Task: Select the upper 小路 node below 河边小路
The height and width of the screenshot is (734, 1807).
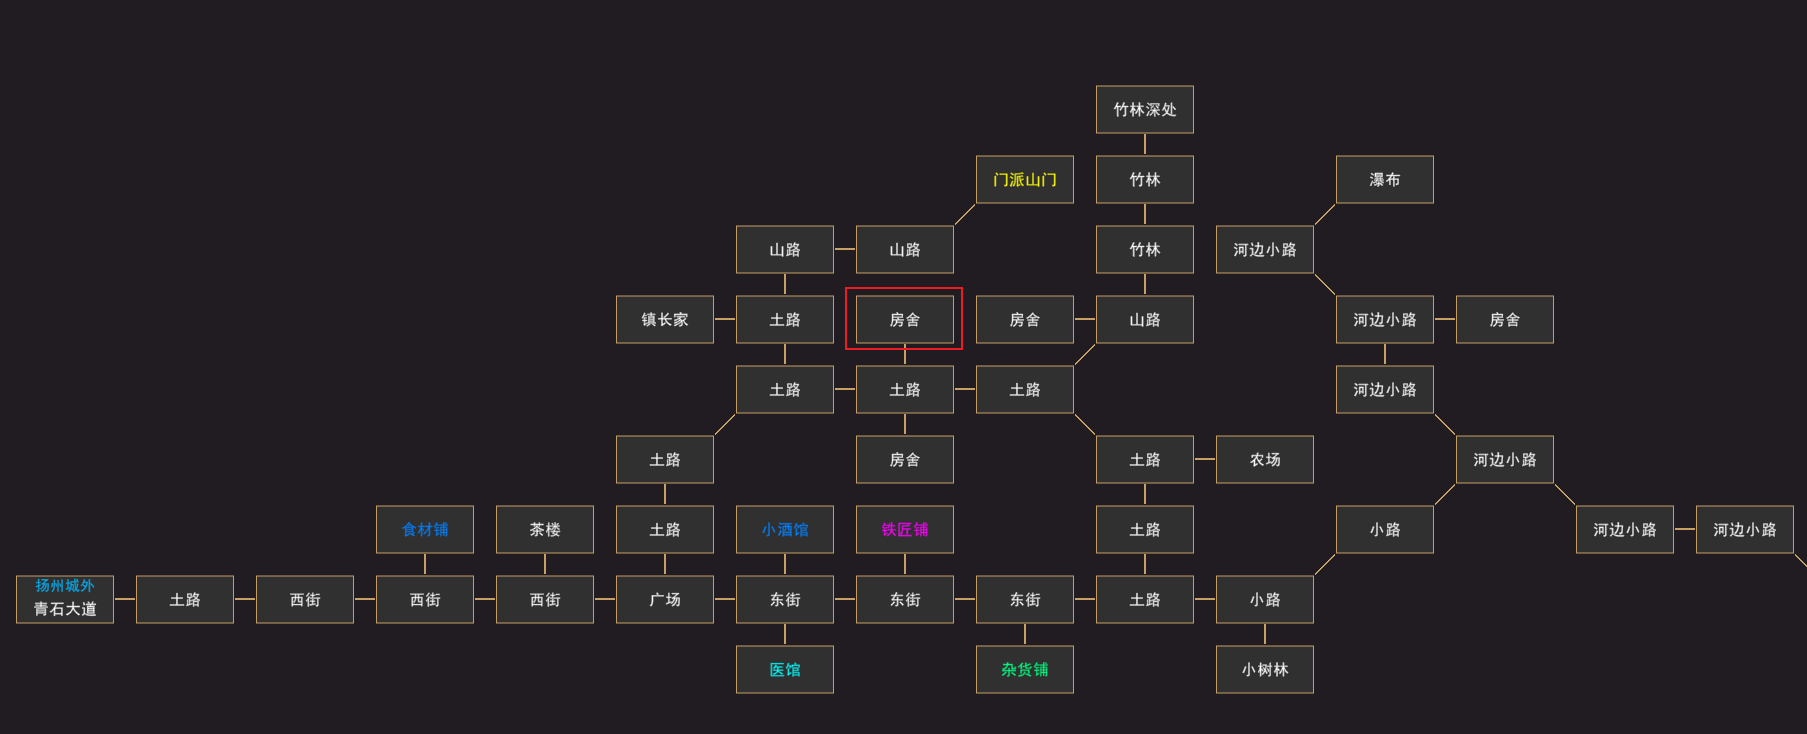Action: point(1384,529)
